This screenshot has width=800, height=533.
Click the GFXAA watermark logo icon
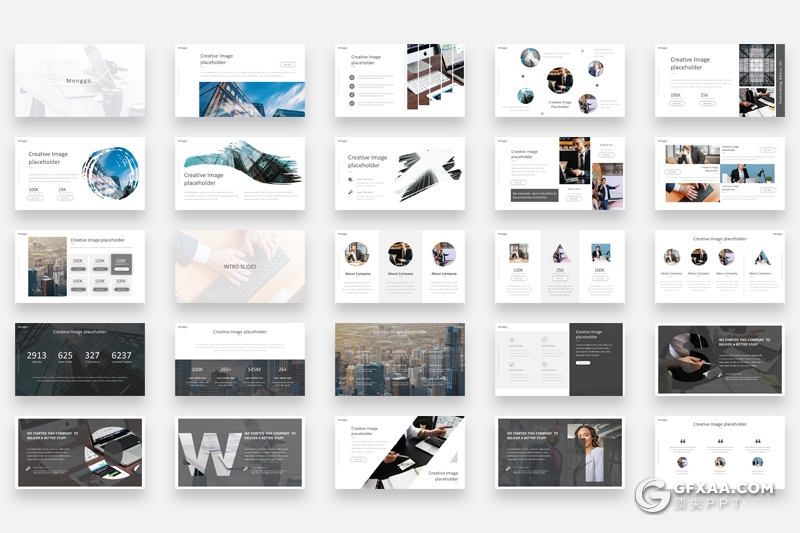pyautogui.click(x=654, y=495)
